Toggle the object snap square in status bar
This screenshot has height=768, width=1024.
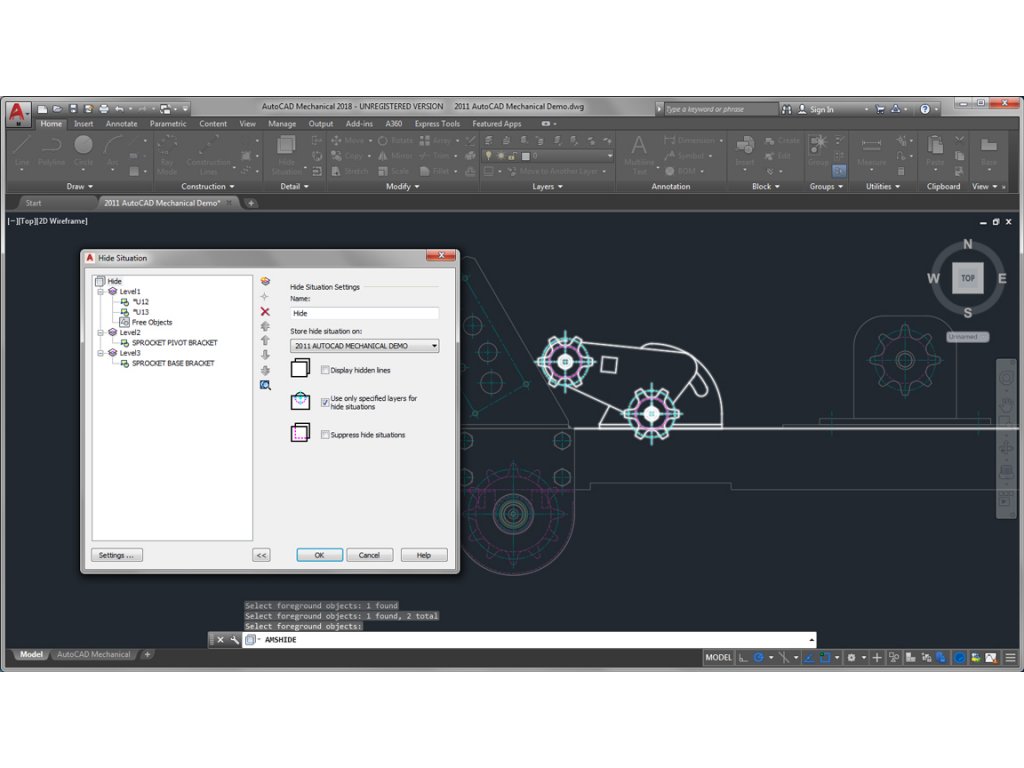pos(825,658)
